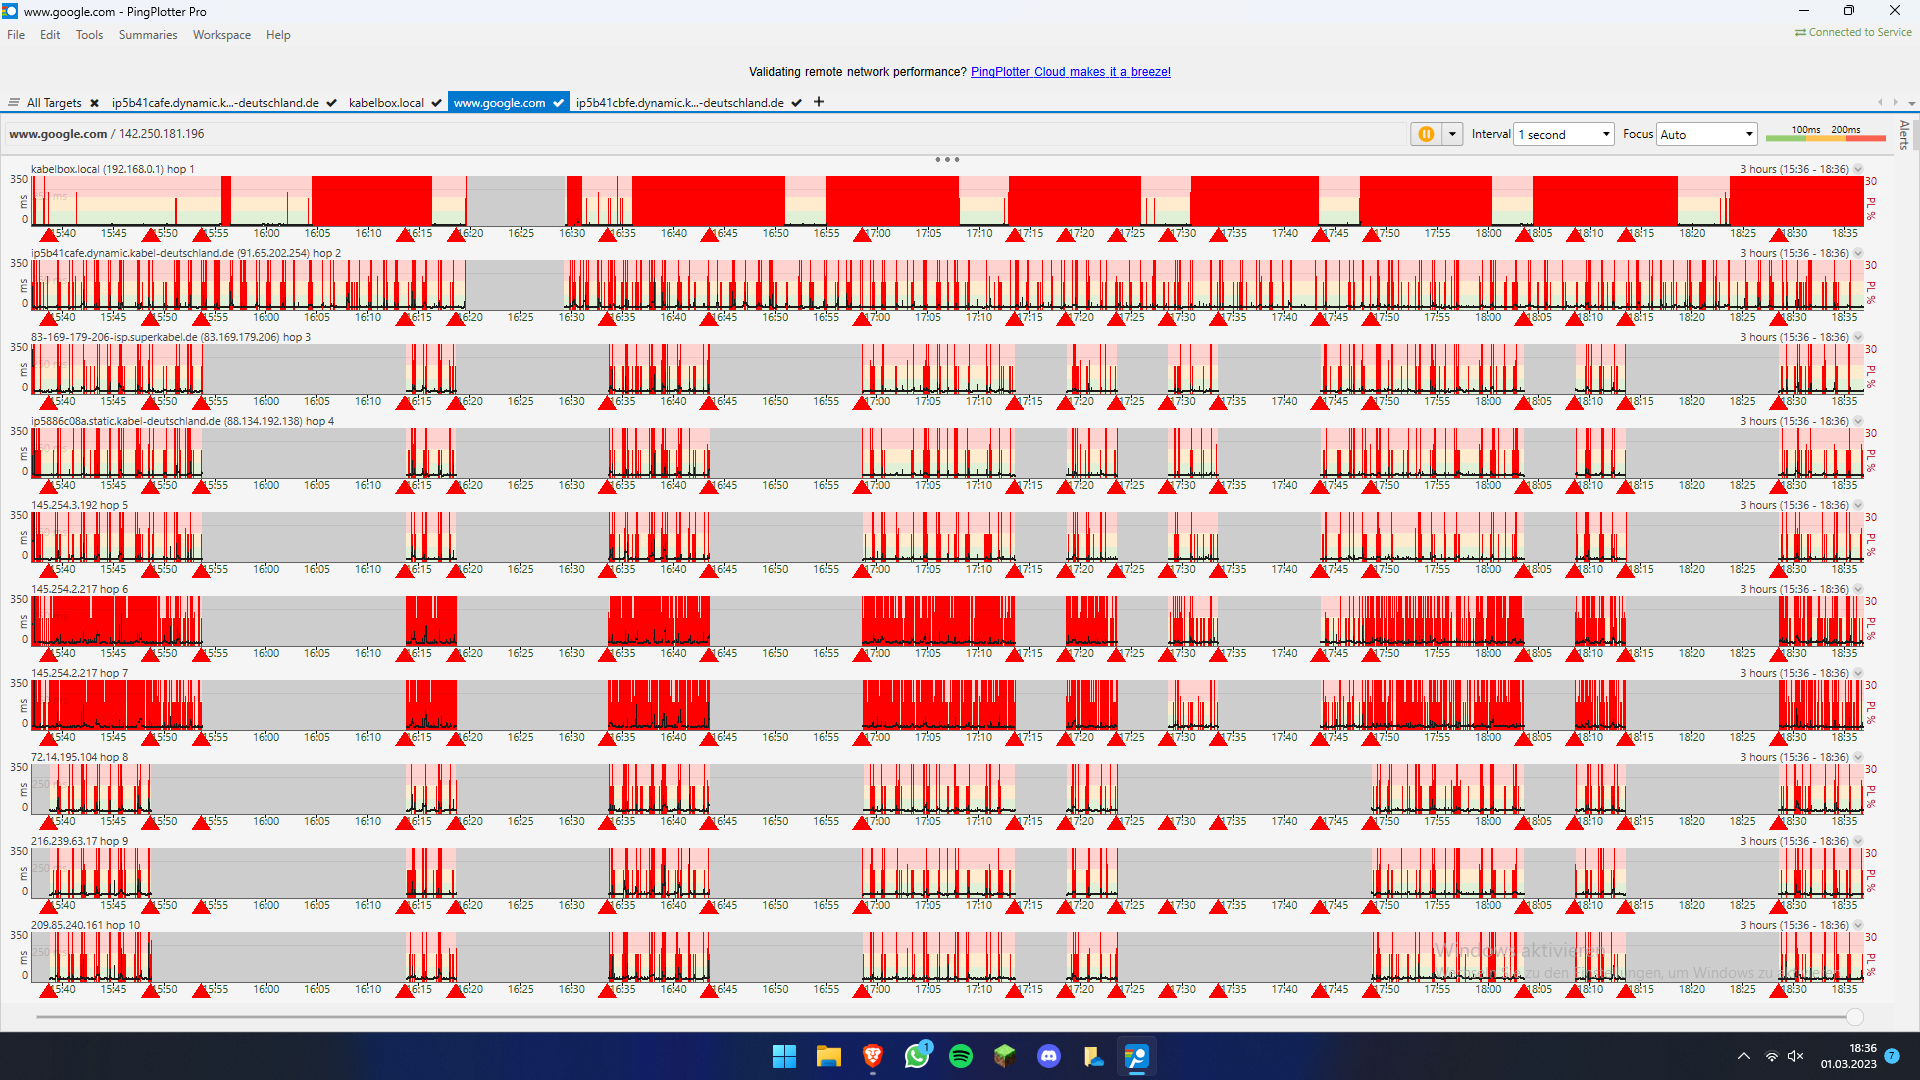The image size is (1920, 1080).
Task: Open the dropdown arrow next to the pause button
Action: point(1452,134)
